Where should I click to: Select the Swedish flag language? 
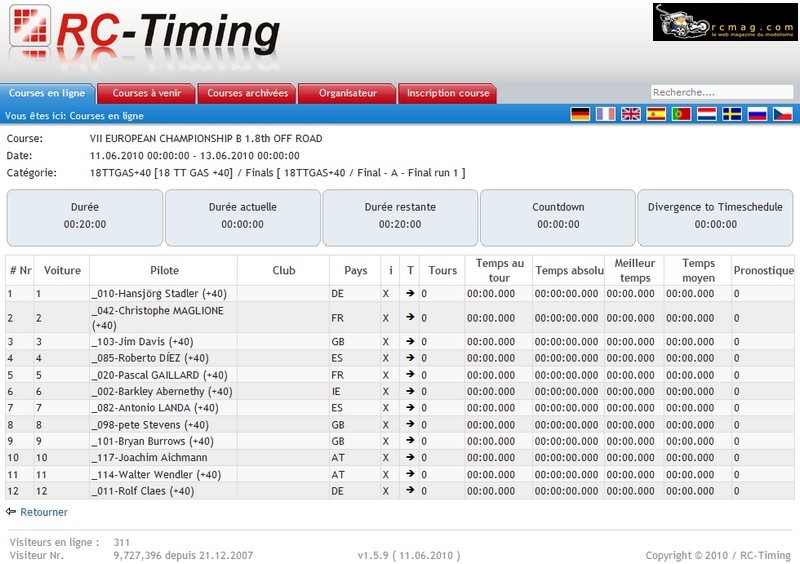tap(732, 114)
